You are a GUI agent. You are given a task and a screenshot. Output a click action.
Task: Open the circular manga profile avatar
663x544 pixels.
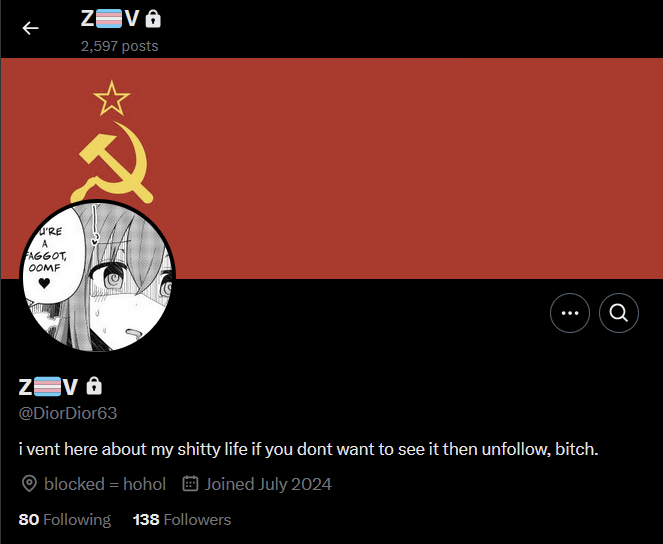pos(98,276)
